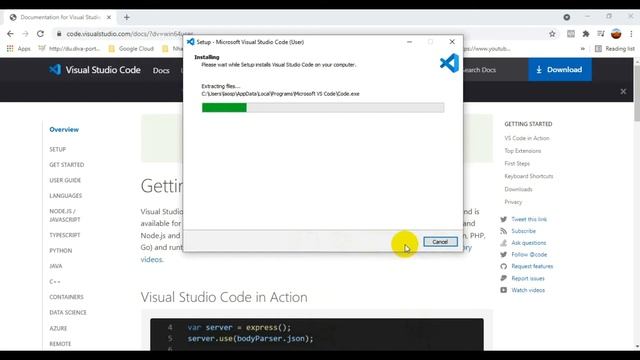The width and height of the screenshot is (640, 360).
Task: Expand the C++ sidebar section
Action: click(x=55, y=282)
